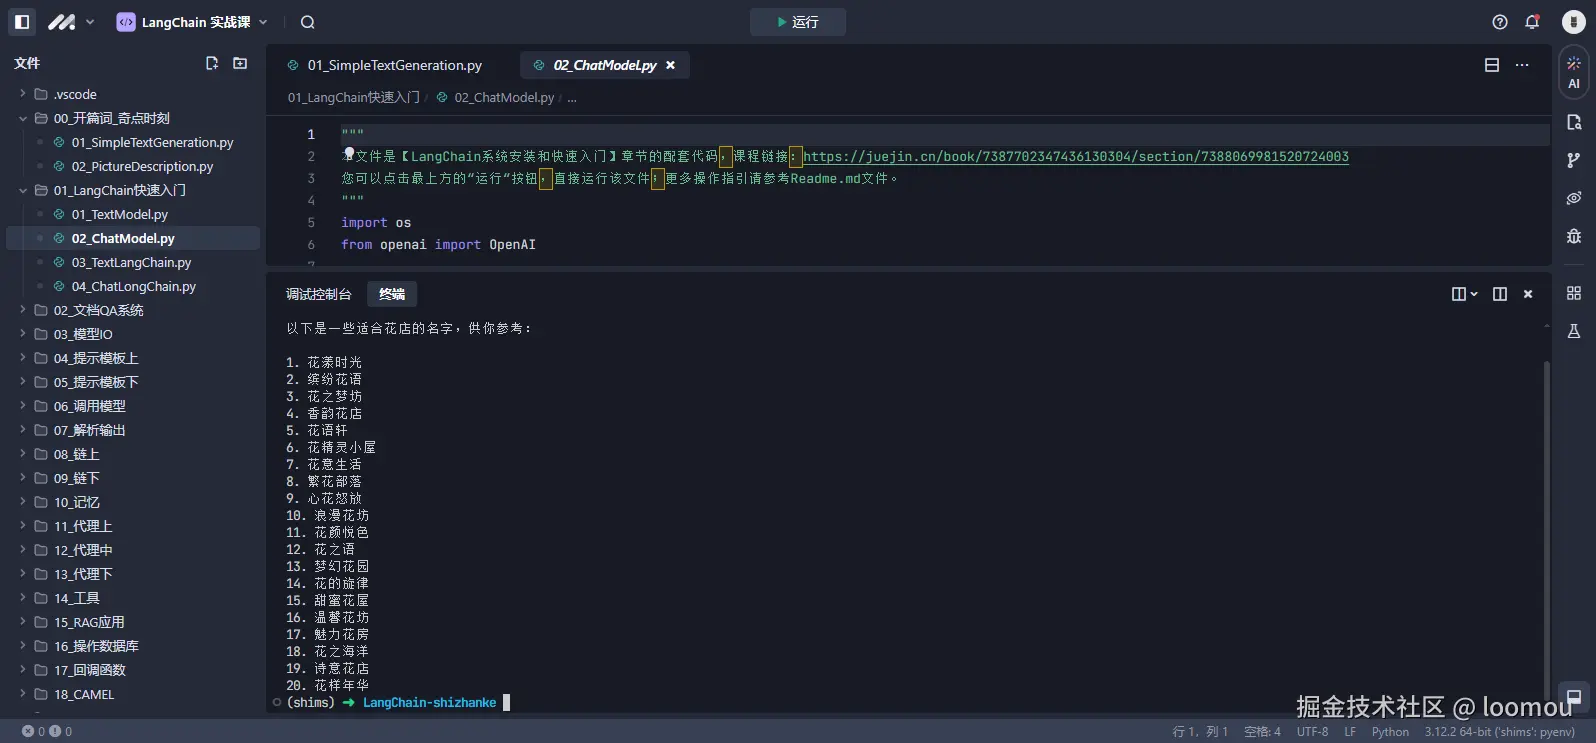Viewport: 1596px width, 743px height.
Task: Expand the 02_文档QA系统 folder
Action: [x=98, y=310]
